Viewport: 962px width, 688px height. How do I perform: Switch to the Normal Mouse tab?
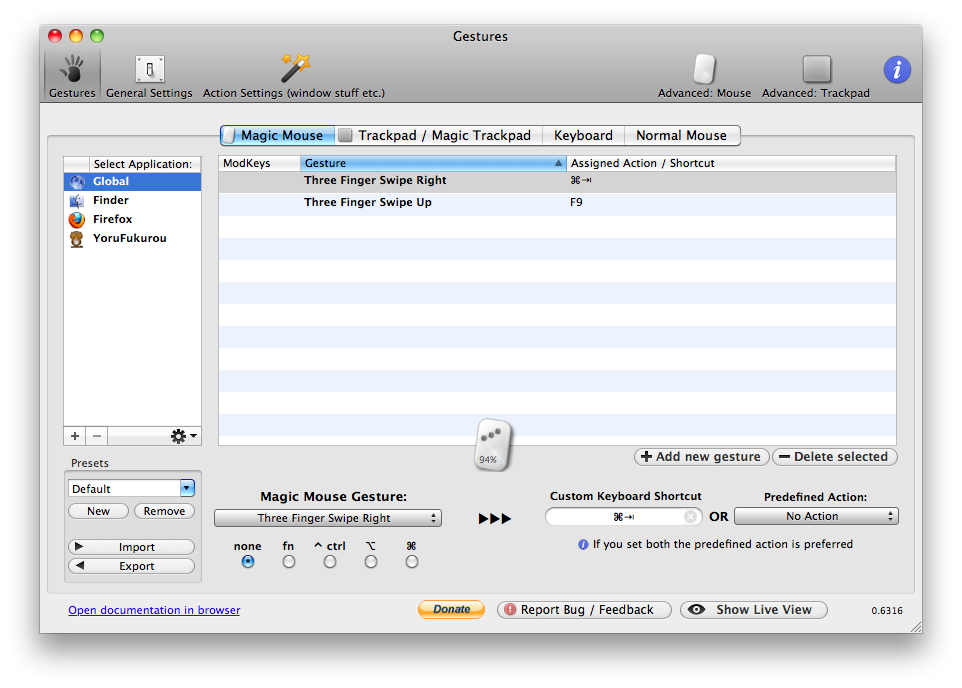pyautogui.click(x=682, y=135)
